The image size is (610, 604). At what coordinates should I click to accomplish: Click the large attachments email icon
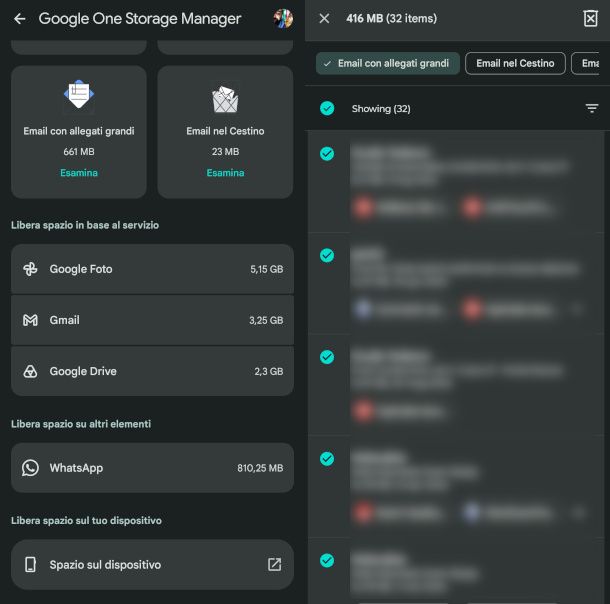pyautogui.click(x=79, y=94)
